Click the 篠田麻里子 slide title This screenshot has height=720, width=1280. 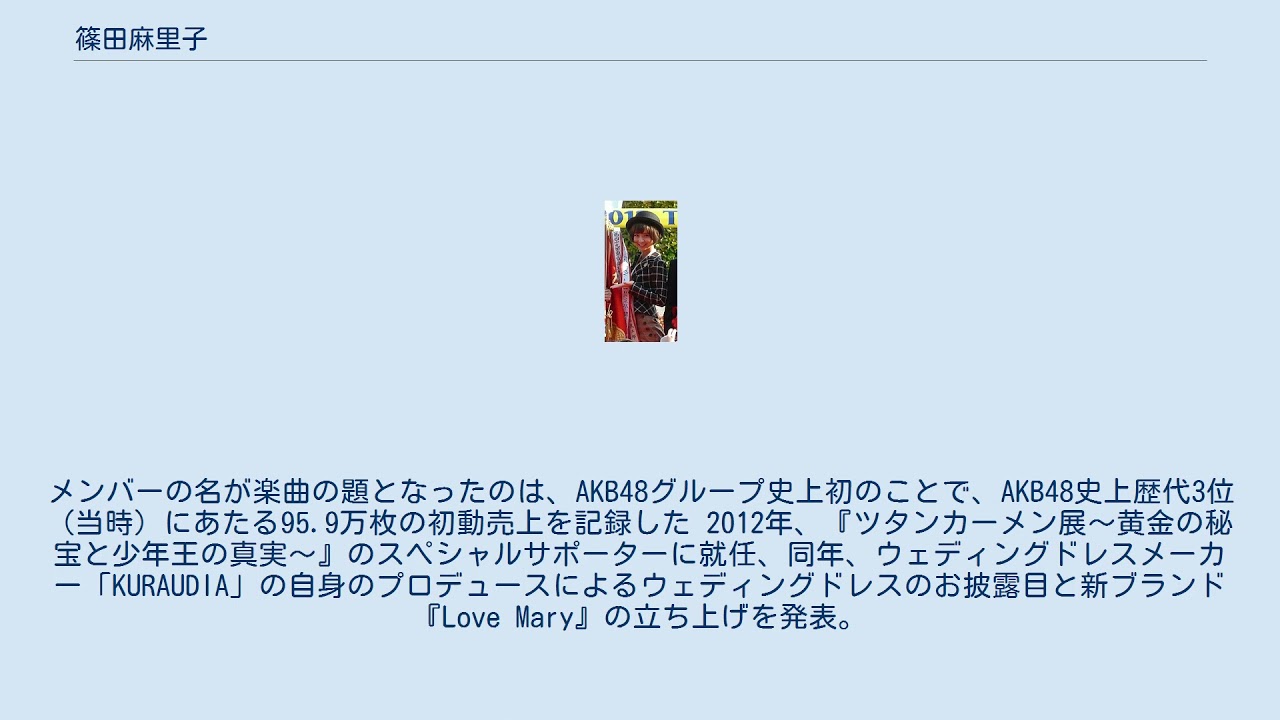click(x=141, y=39)
